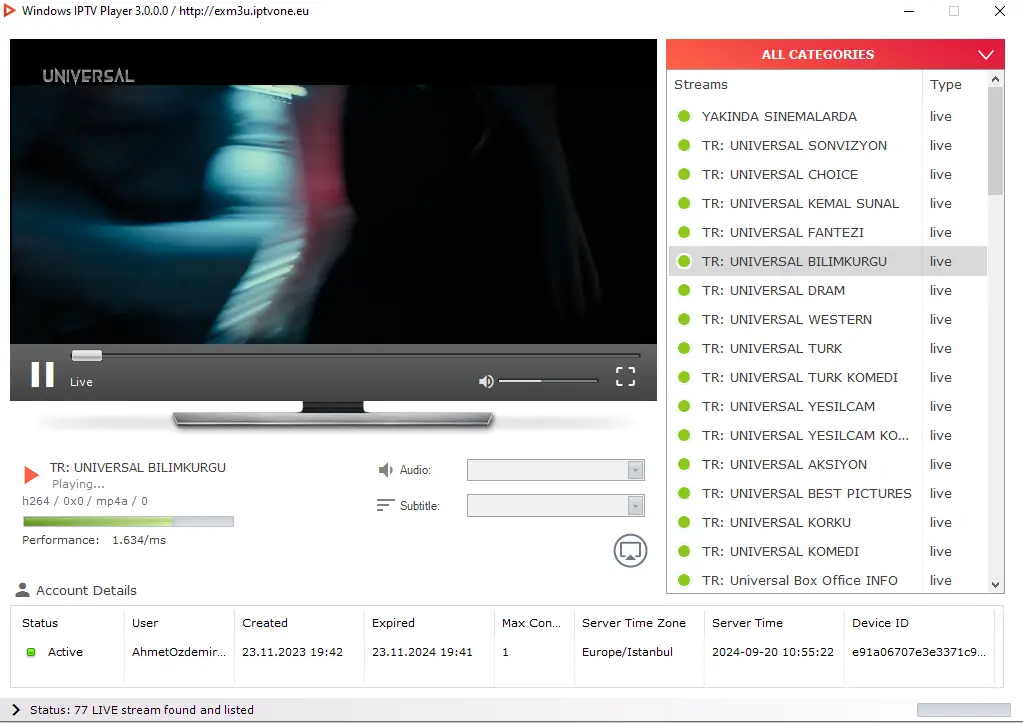Click green dot beside UNIVERSAL DRAM
Image resolution: width=1023 pixels, height=723 pixels.
684,290
